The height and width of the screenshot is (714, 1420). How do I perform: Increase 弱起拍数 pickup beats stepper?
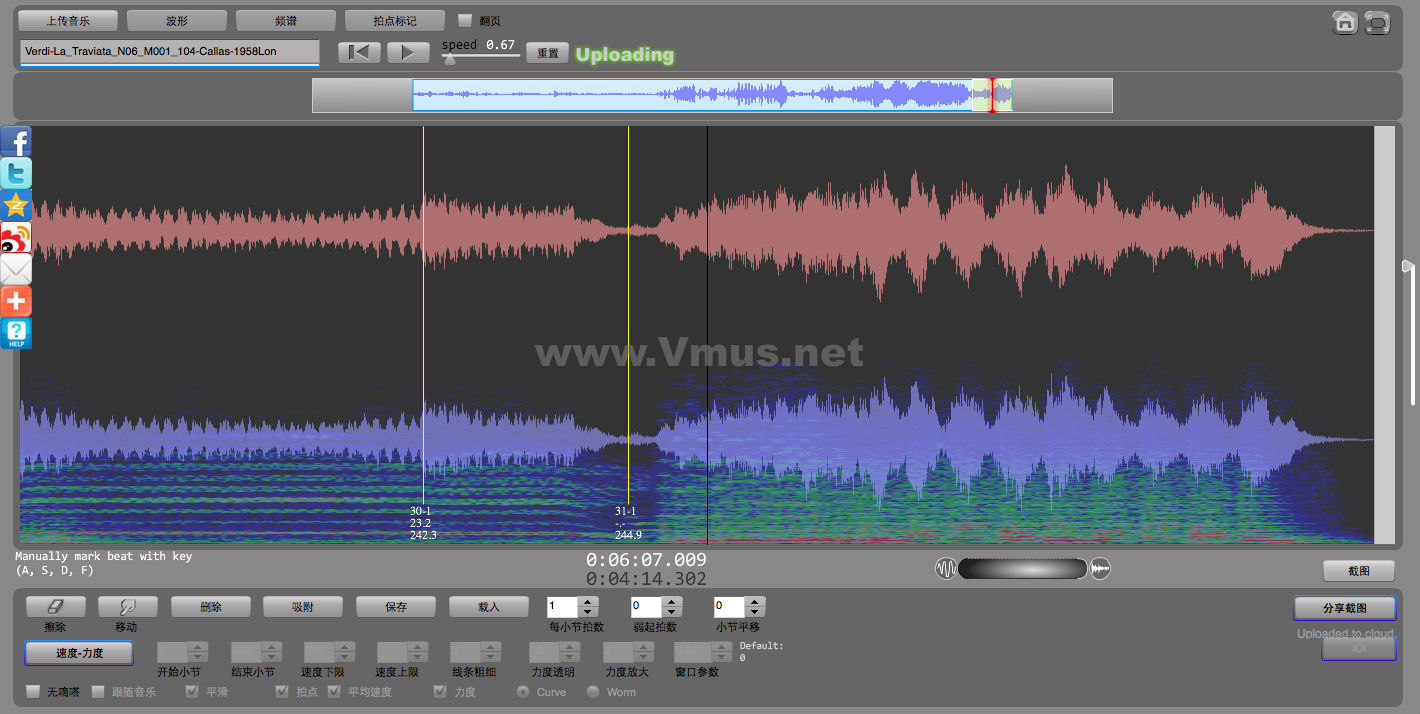[672, 602]
